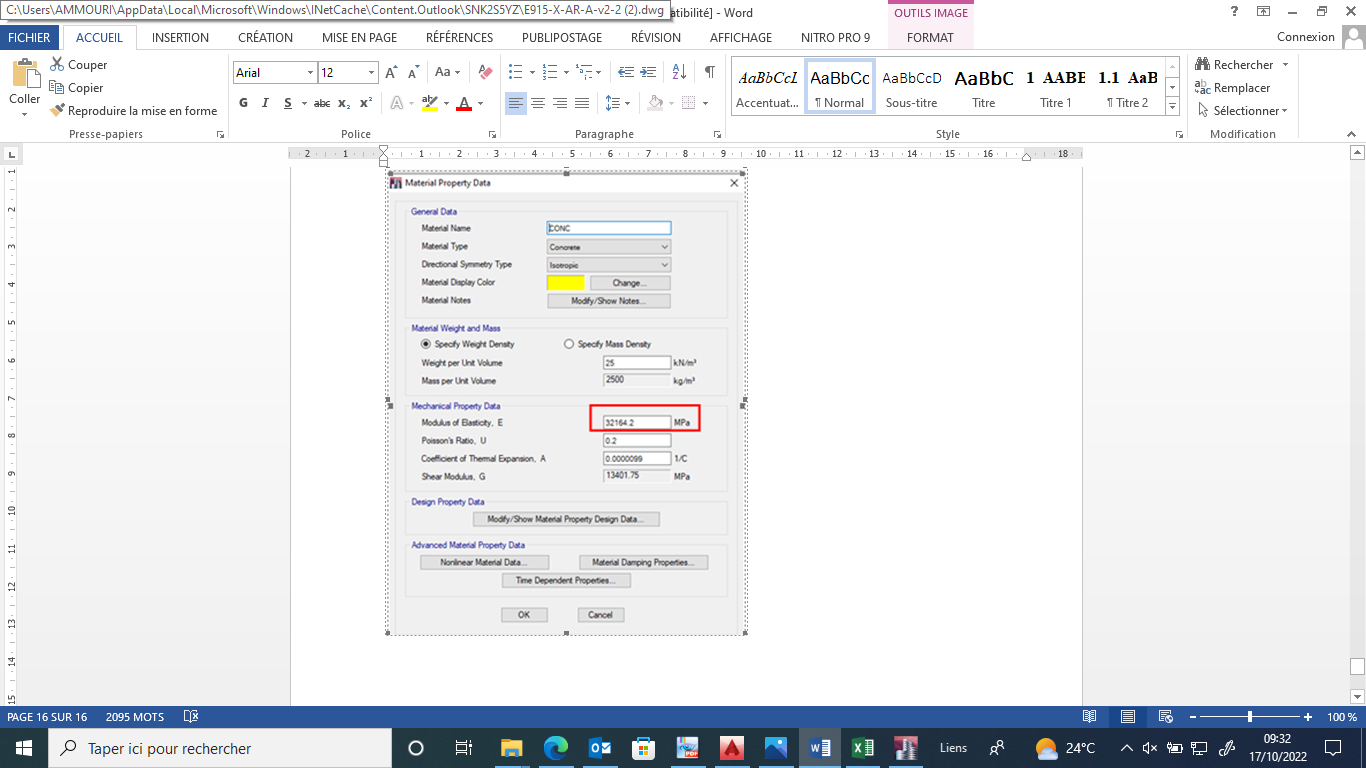Click the bullet list icon
Screen dimensions: 1366x768
point(515,73)
